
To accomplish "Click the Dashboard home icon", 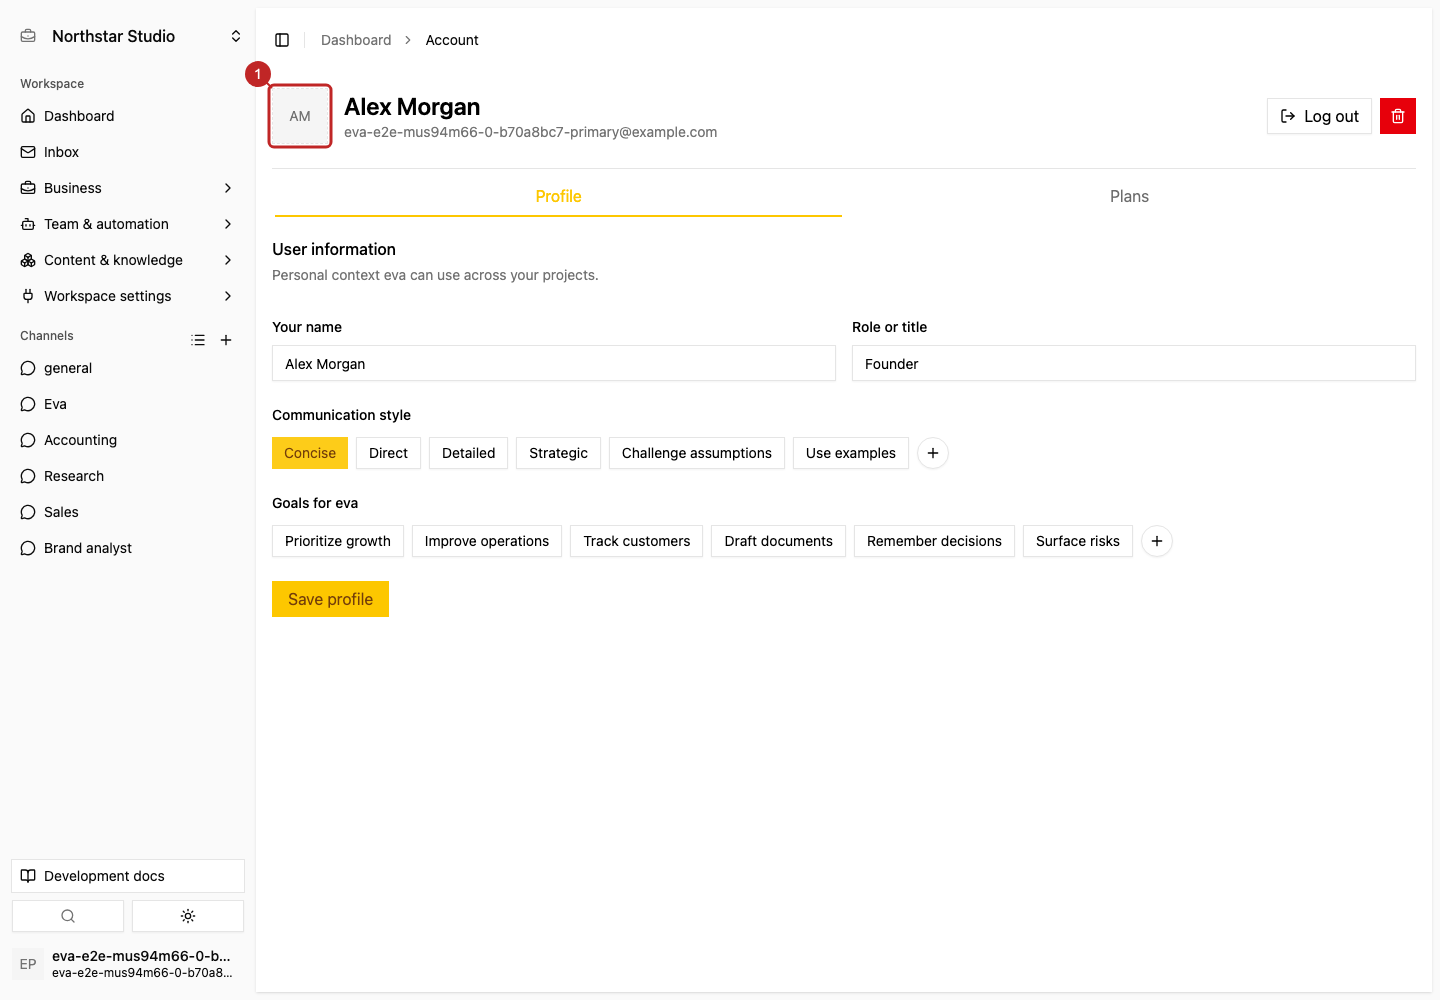I will click(x=28, y=116).
